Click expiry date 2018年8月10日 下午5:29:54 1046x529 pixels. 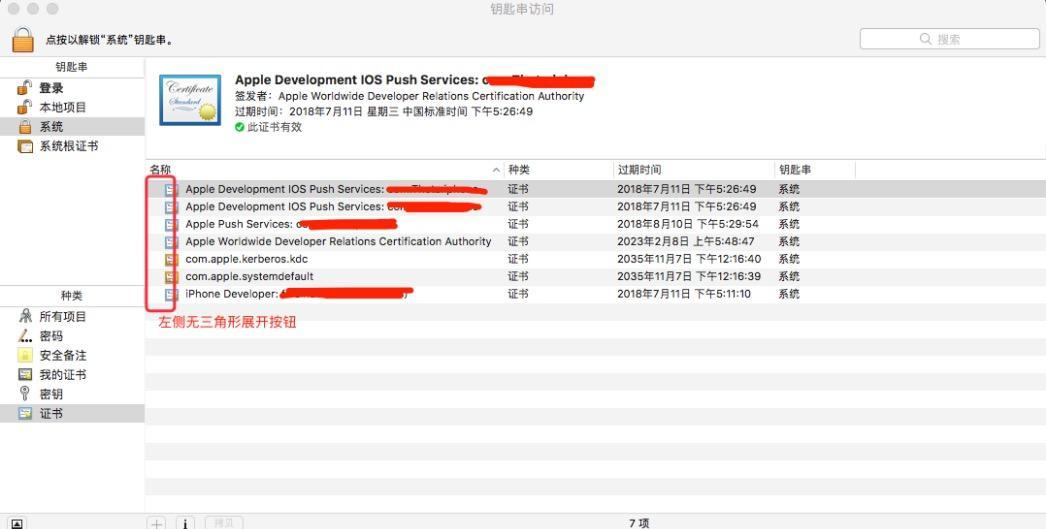click(x=688, y=224)
